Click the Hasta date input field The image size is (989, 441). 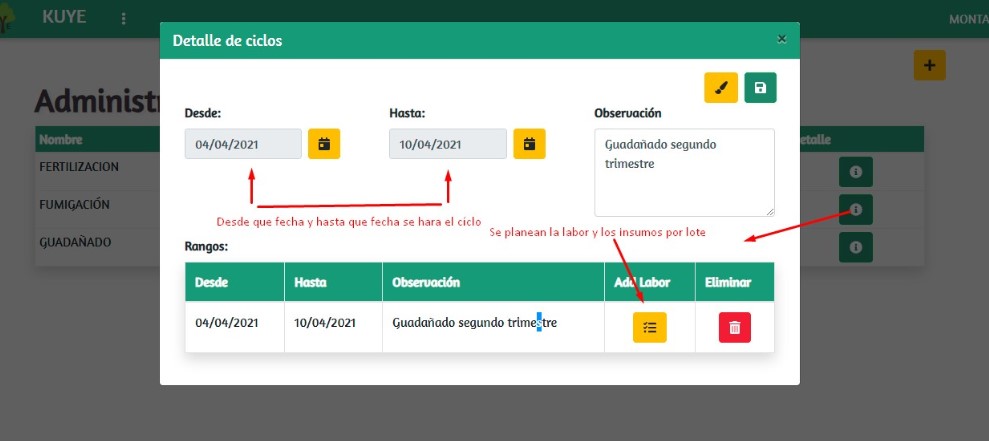(447, 144)
